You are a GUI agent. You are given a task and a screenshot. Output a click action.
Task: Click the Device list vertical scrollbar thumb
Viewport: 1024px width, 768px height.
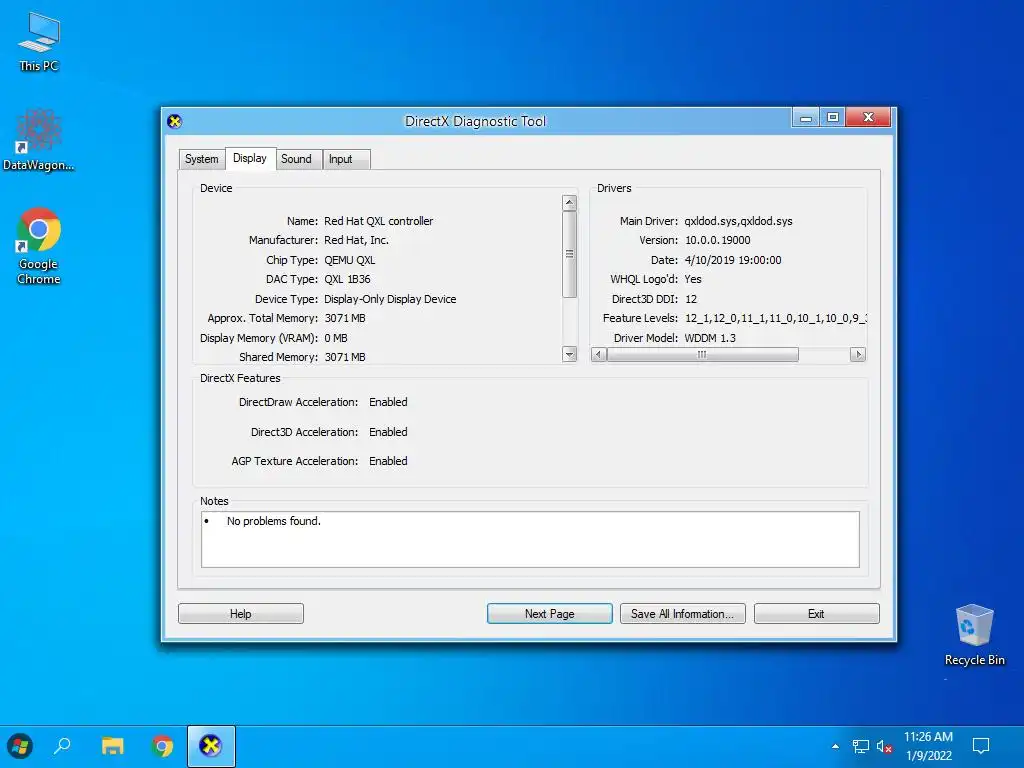tap(569, 254)
